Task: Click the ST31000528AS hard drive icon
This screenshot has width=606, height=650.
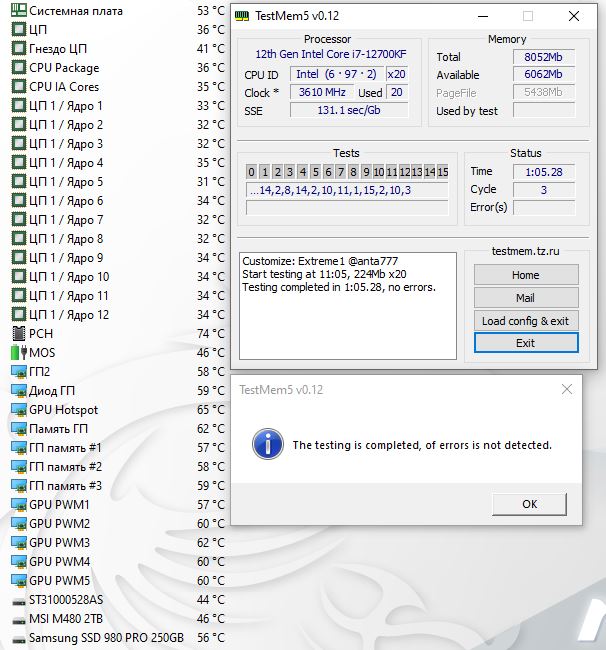Action: [x=19, y=601]
